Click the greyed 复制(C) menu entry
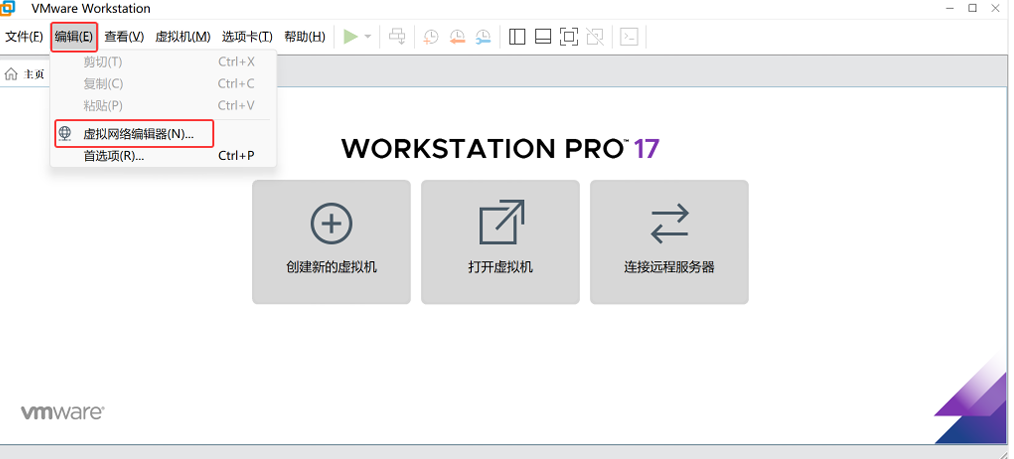 click(163, 83)
